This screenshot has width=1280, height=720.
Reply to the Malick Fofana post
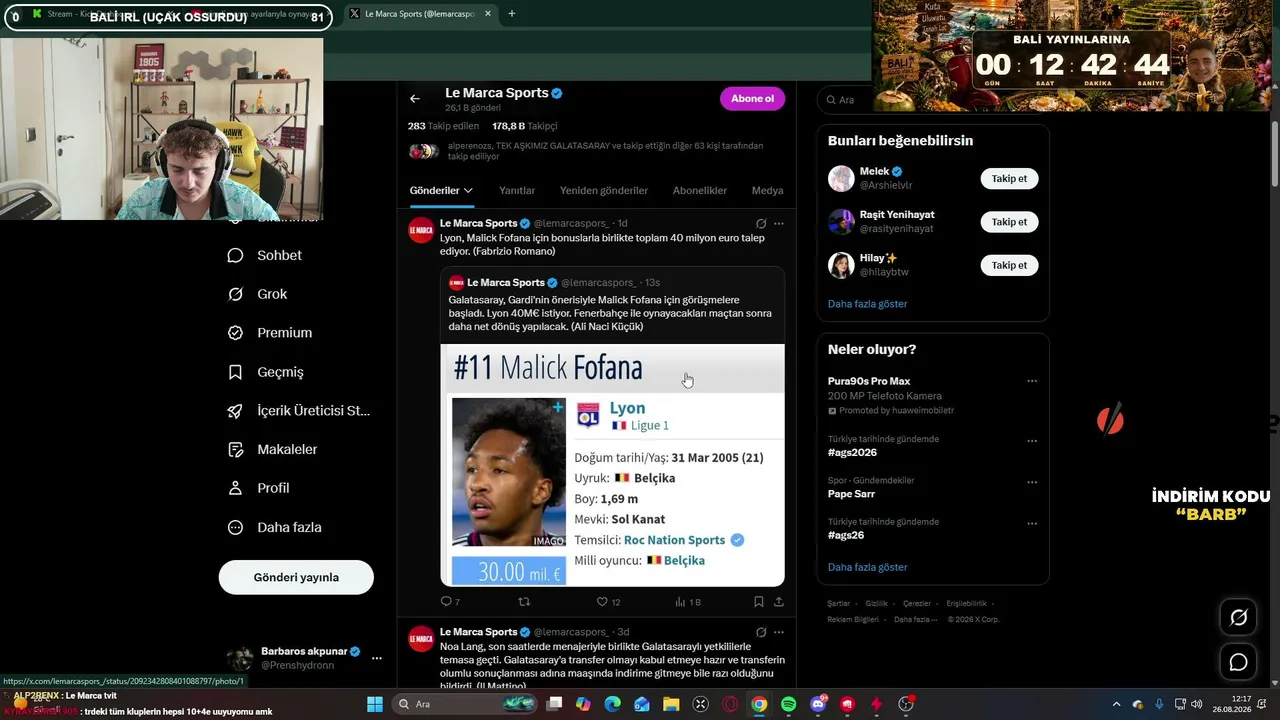point(450,602)
